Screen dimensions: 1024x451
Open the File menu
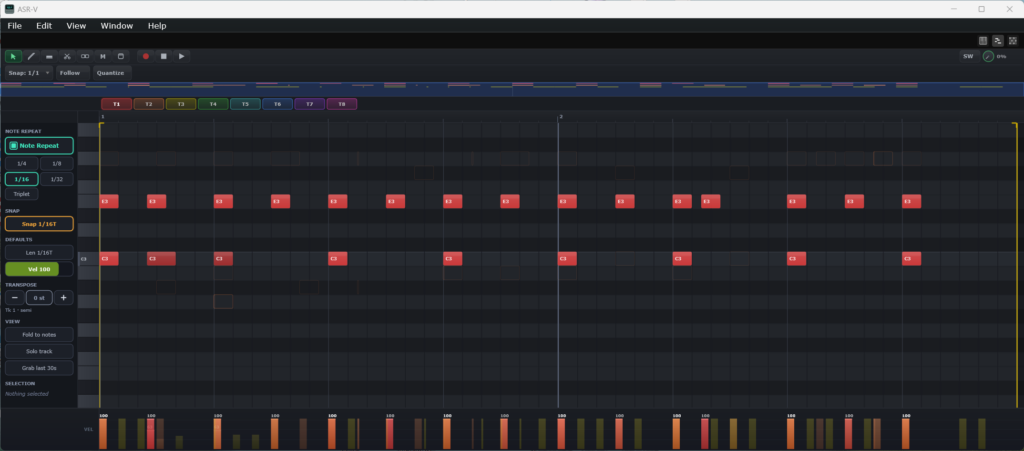(x=14, y=25)
